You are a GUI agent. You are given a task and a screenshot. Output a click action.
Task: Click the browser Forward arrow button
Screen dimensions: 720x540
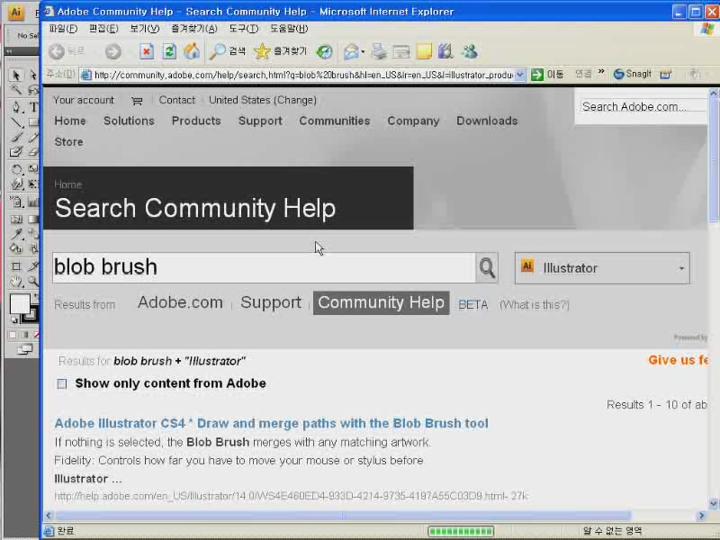[x=113, y=51]
